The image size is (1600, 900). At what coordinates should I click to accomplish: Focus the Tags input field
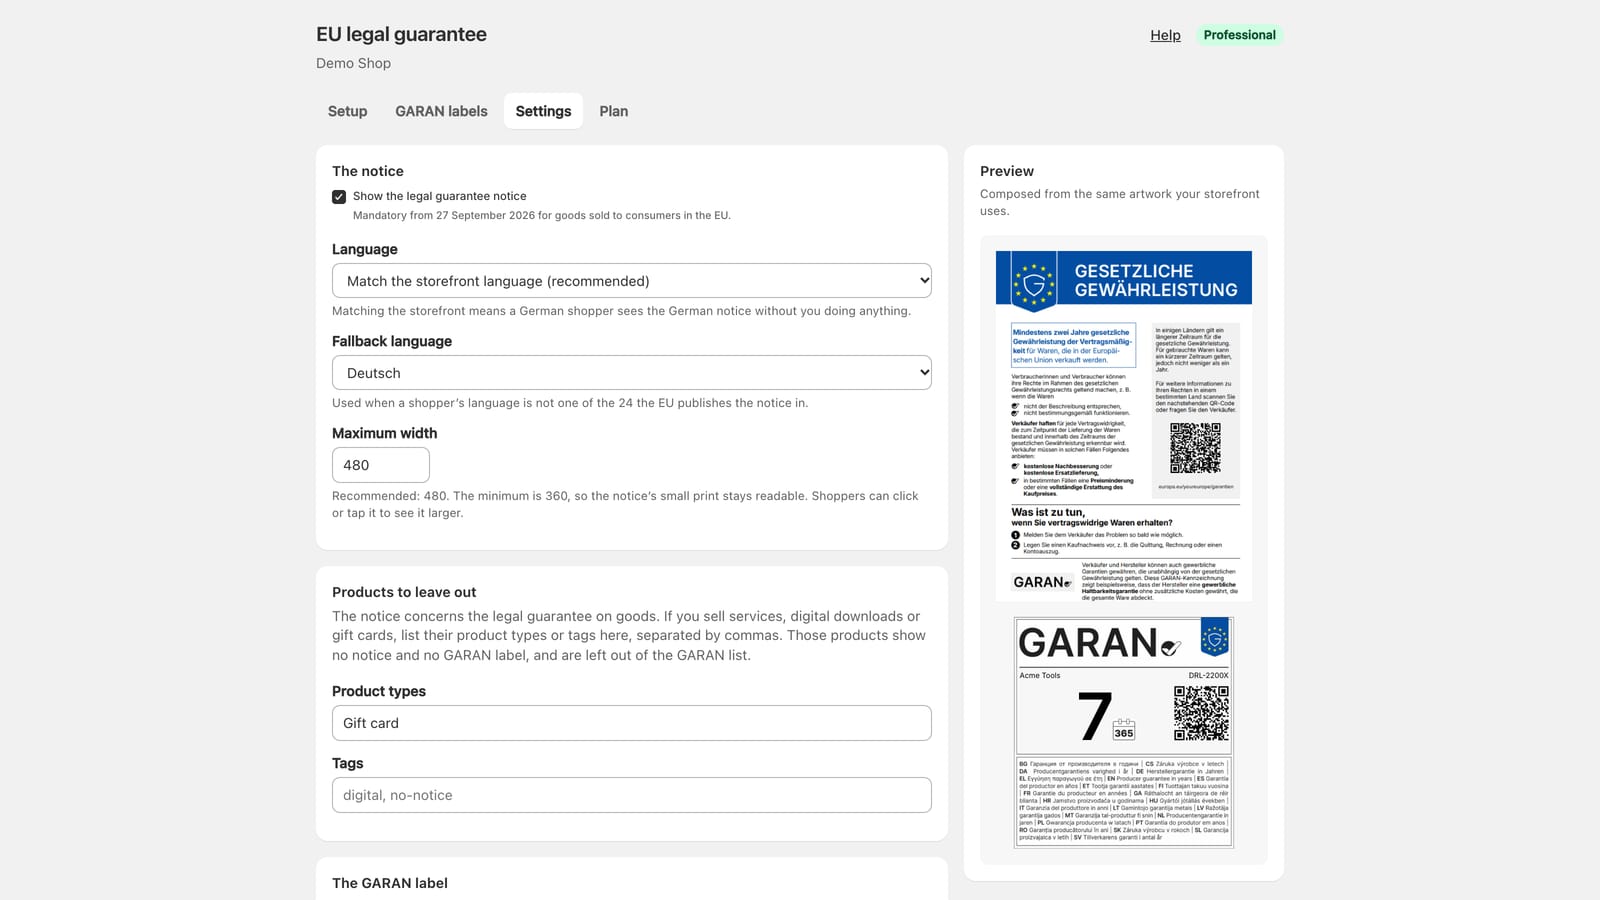pyautogui.click(x=632, y=795)
